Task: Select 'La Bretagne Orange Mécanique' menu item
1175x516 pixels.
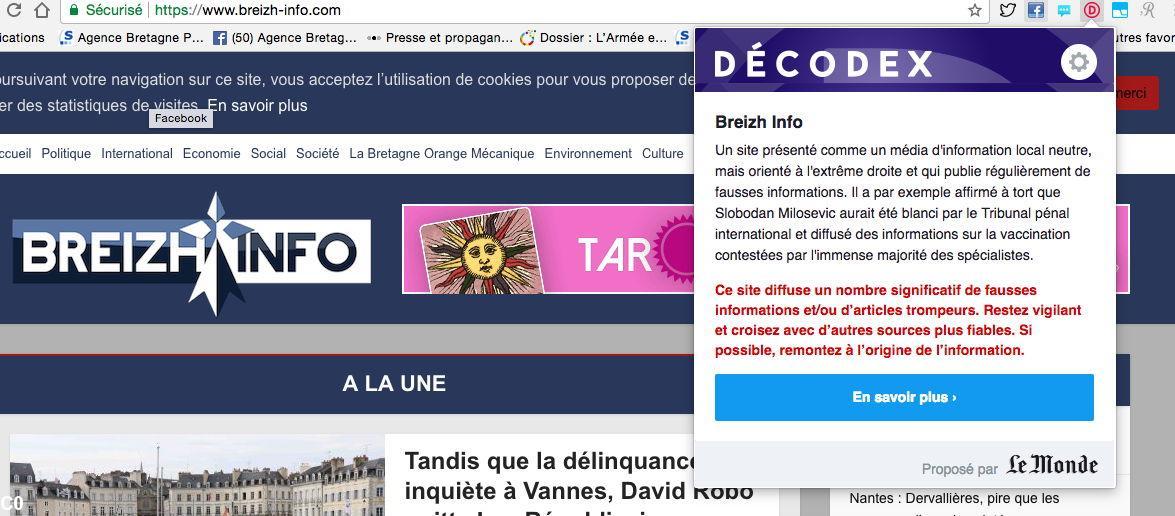Action: click(441, 153)
